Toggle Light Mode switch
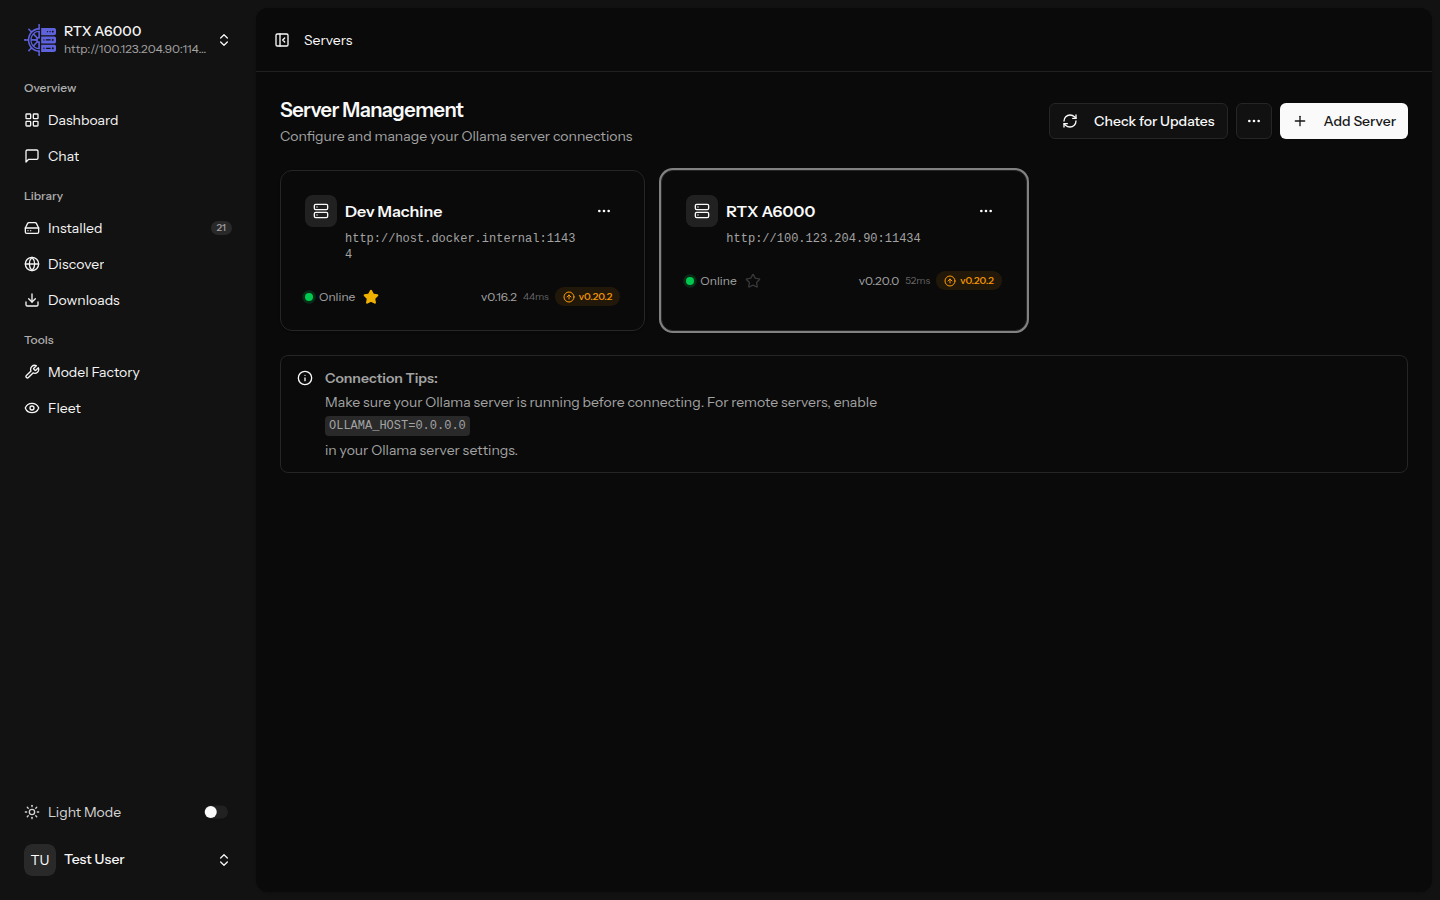The width and height of the screenshot is (1440, 900). tap(213, 812)
